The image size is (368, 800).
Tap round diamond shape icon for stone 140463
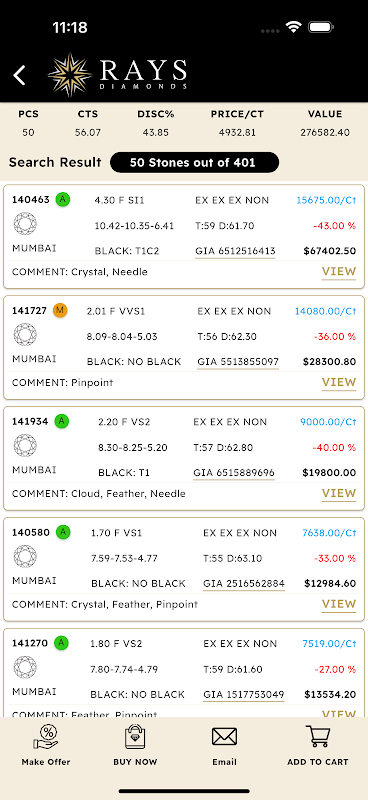[25, 224]
